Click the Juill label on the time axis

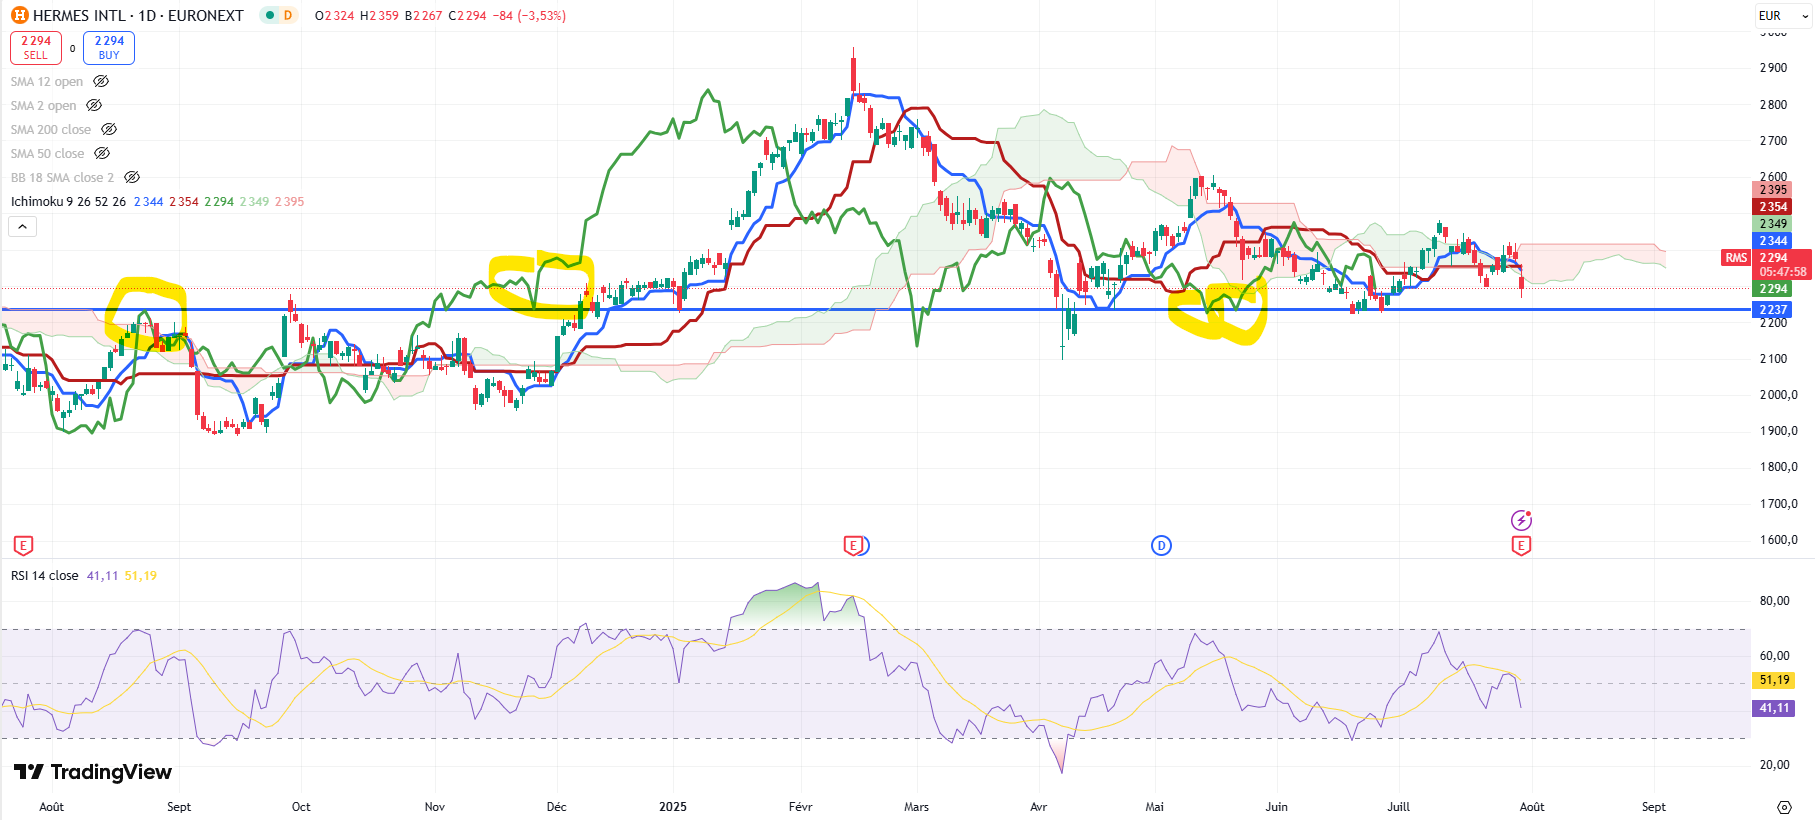coord(1399,807)
